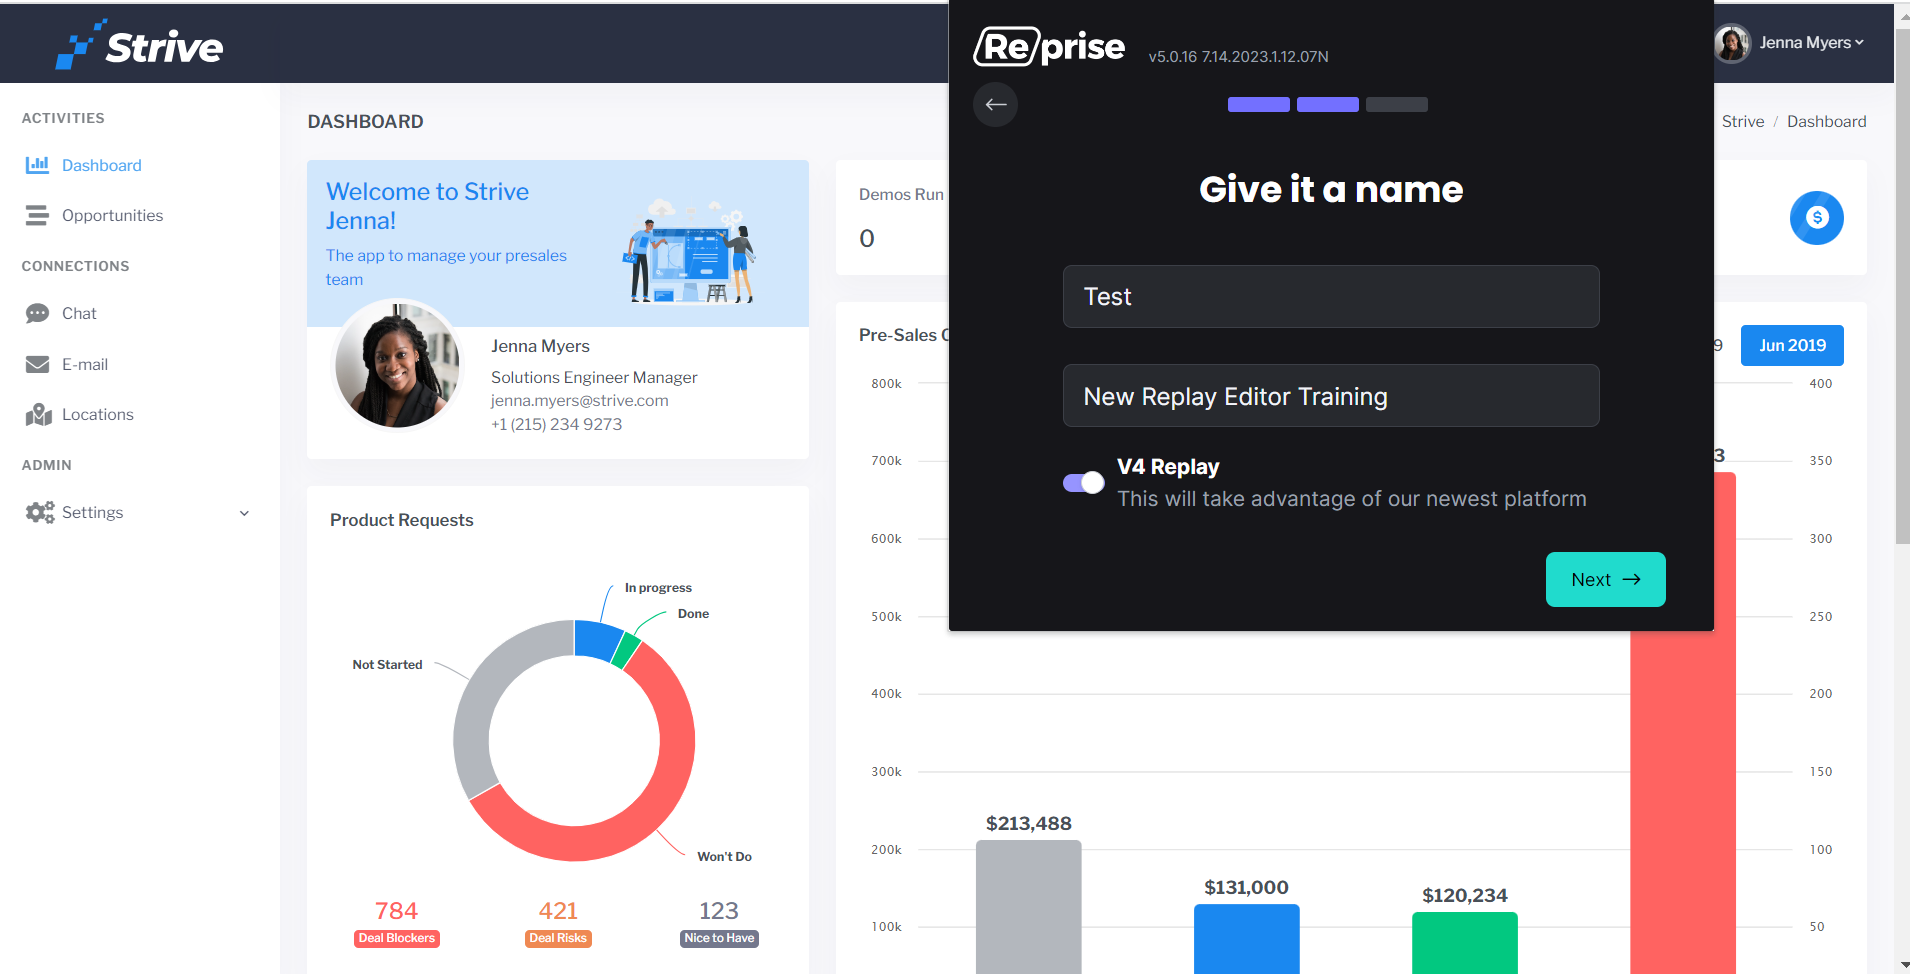The width and height of the screenshot is (1910, 974).
Task: Select the Jun 2019 tab
Action: (1791, 345)
